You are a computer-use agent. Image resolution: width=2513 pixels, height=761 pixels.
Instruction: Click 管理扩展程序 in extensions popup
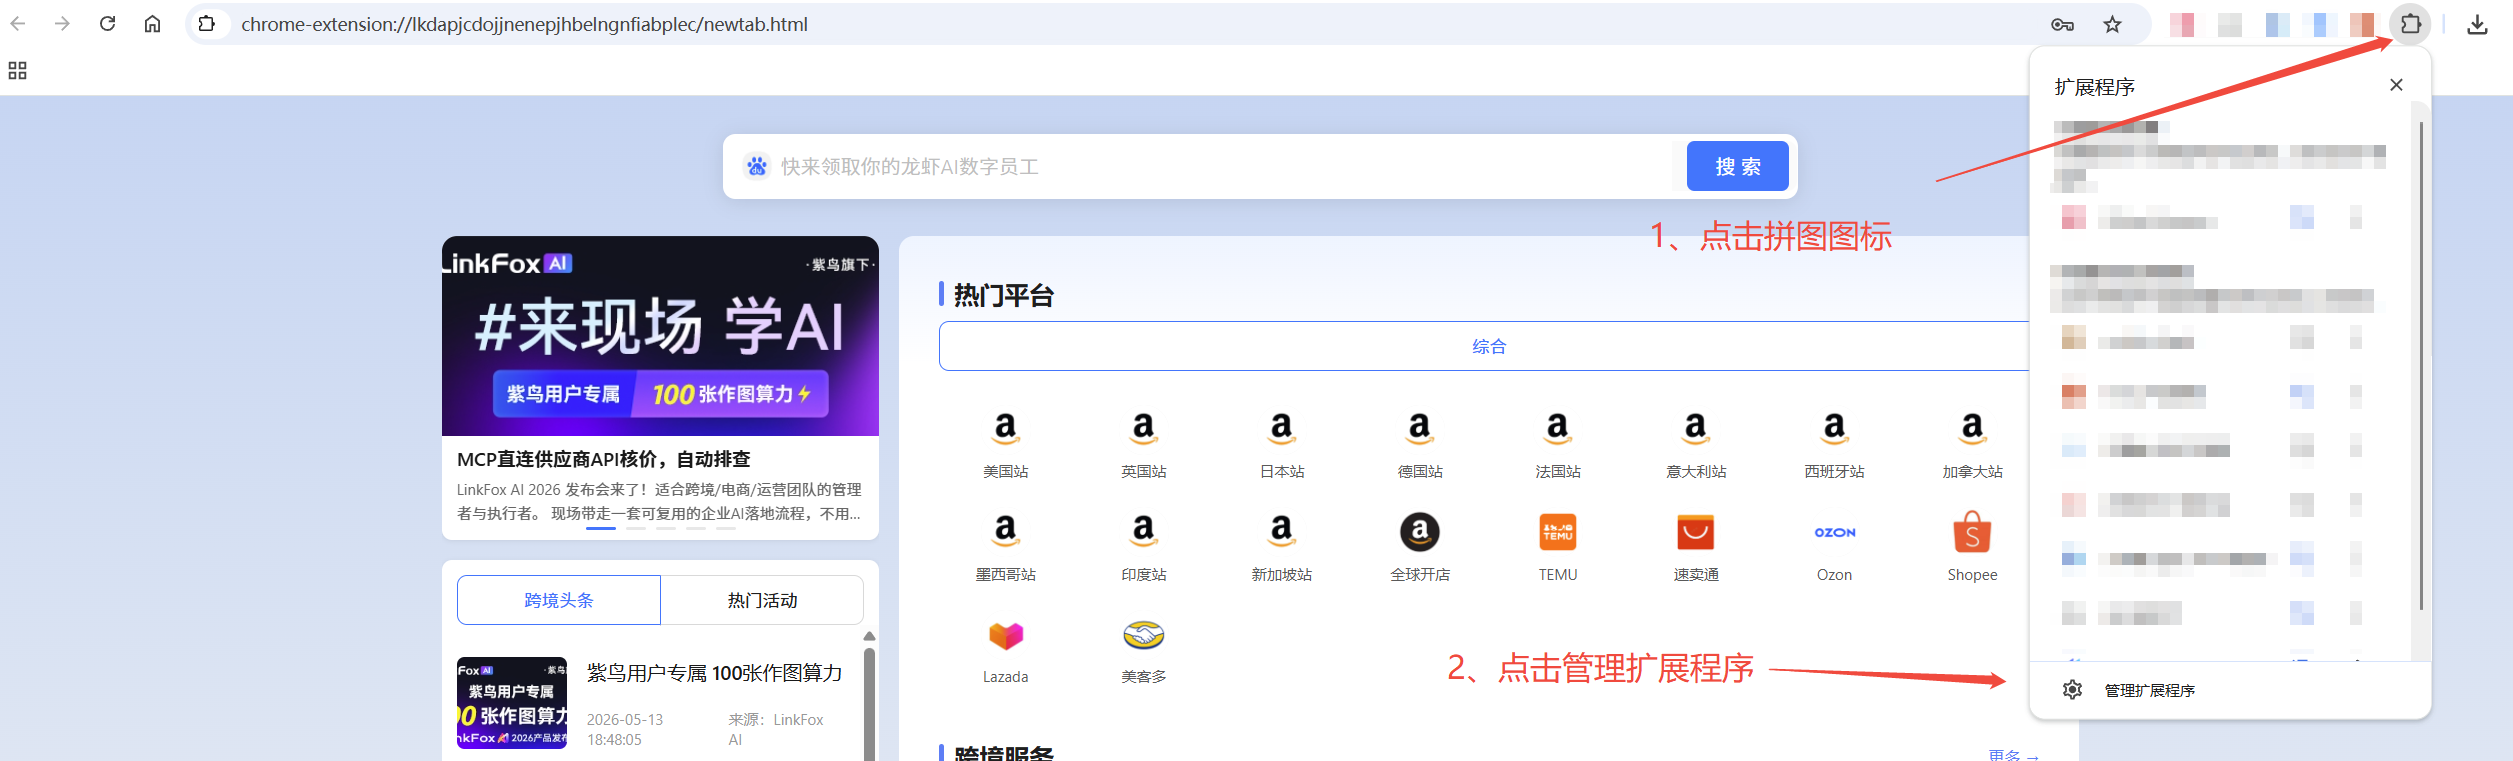tap(2149, 690)
